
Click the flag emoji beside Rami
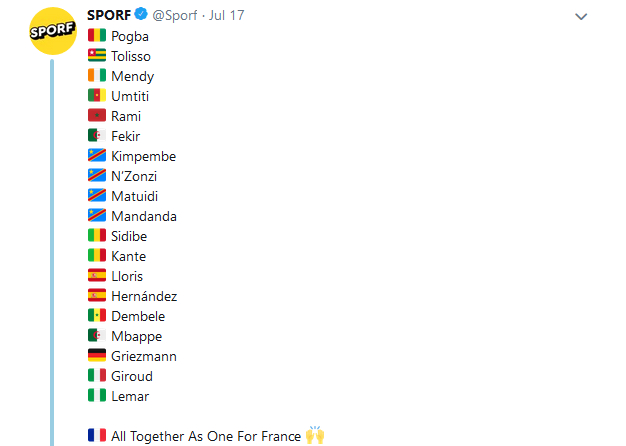(x=97, y=116)
